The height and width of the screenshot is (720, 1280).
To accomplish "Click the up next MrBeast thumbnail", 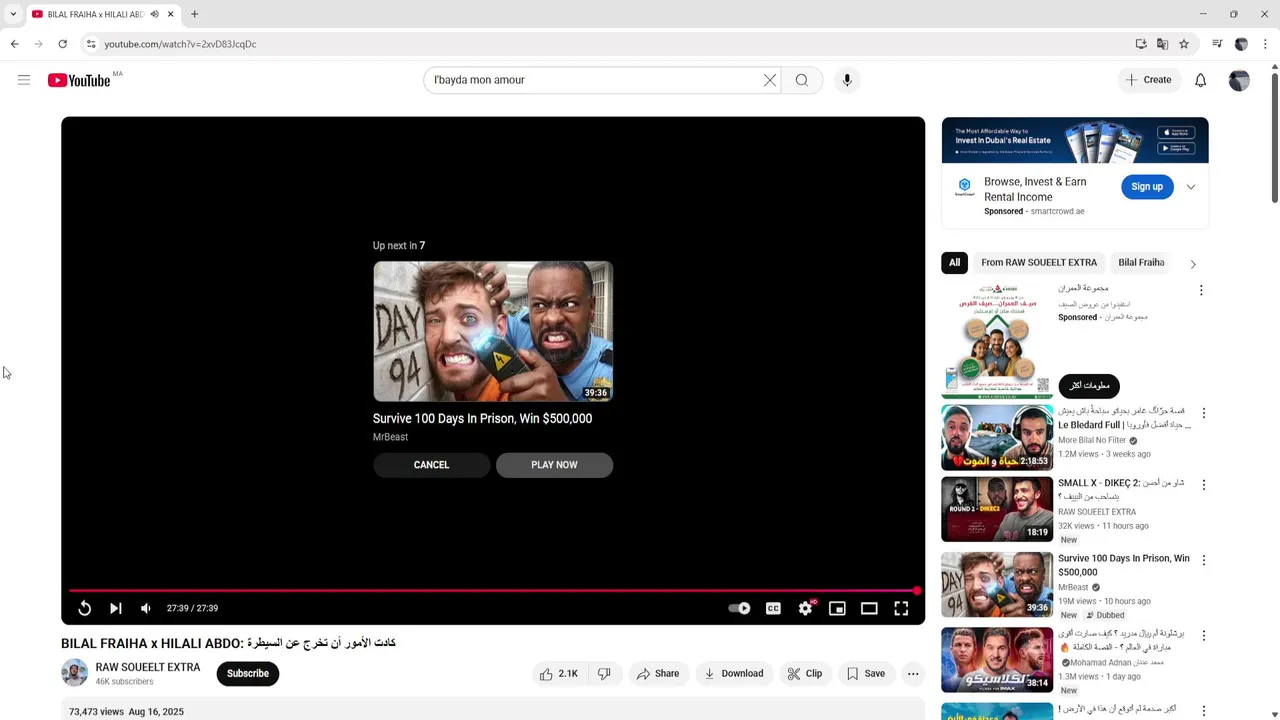I will point(493,331).
